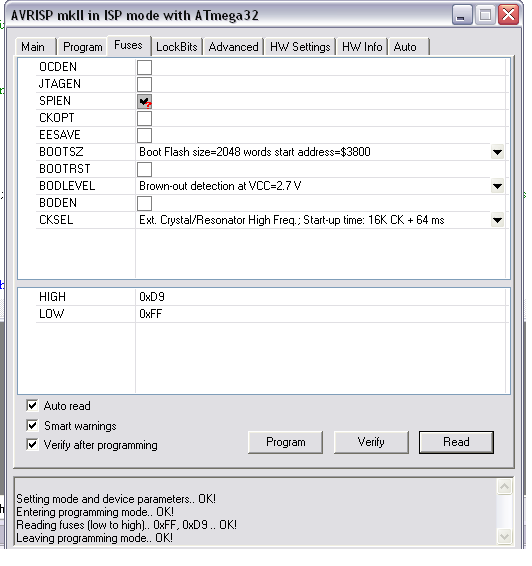Select the Auto tab

pos(408,47)
